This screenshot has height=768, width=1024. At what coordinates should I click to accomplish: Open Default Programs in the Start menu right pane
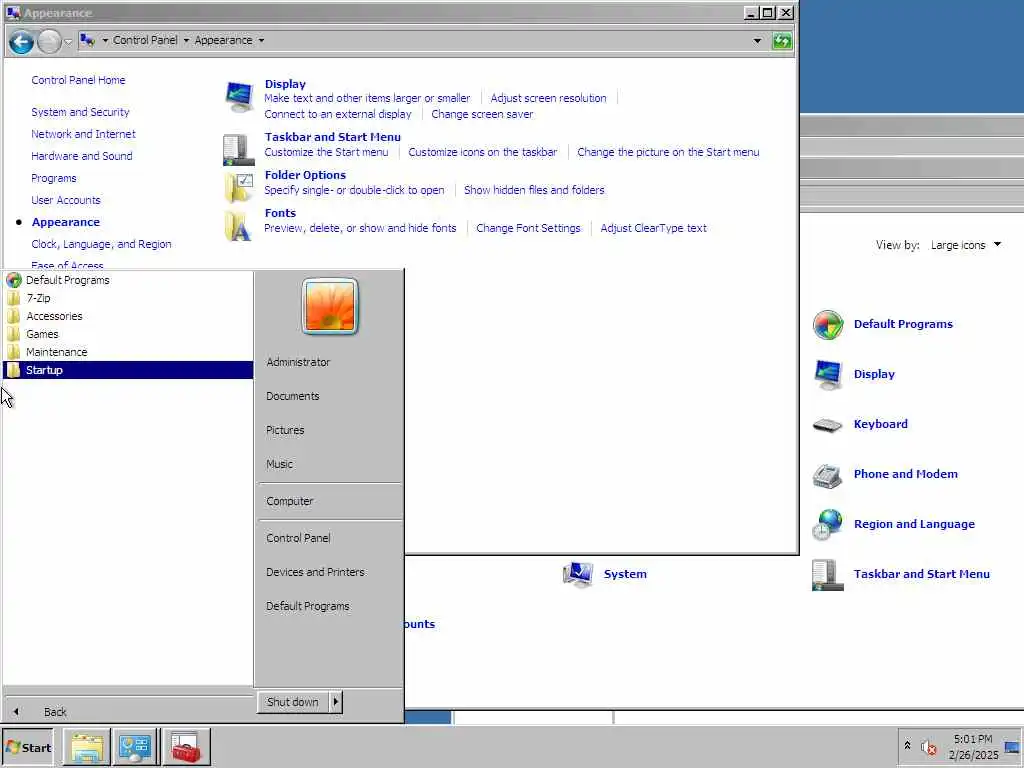tap(308, 606)
